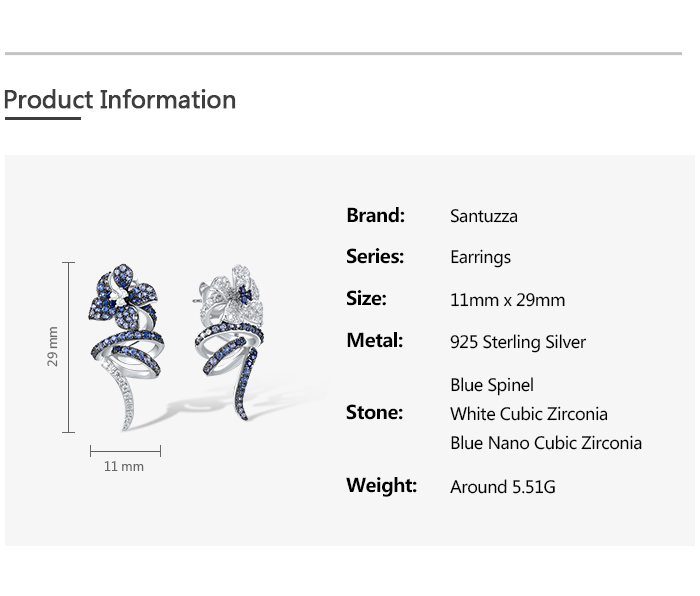Click the Brand: field label

[x=375, y=215]
